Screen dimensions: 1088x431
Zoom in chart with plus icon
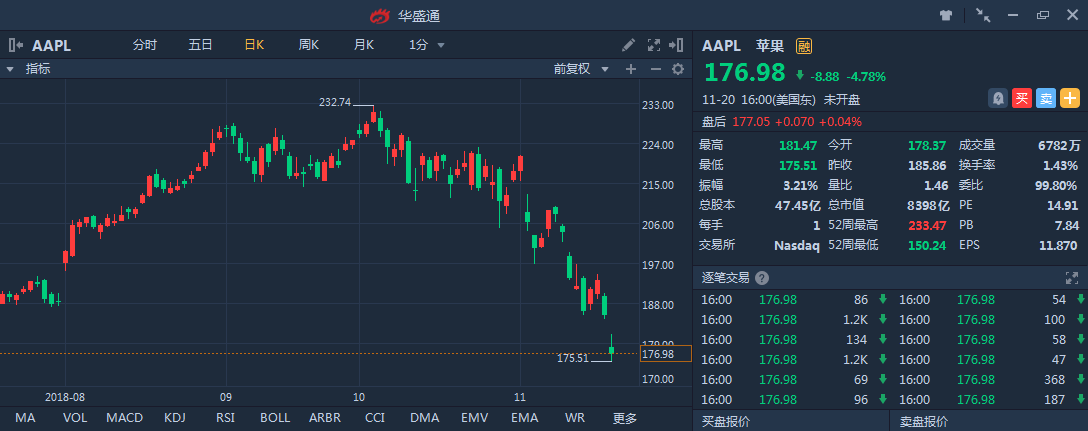[x=631, y=69]
